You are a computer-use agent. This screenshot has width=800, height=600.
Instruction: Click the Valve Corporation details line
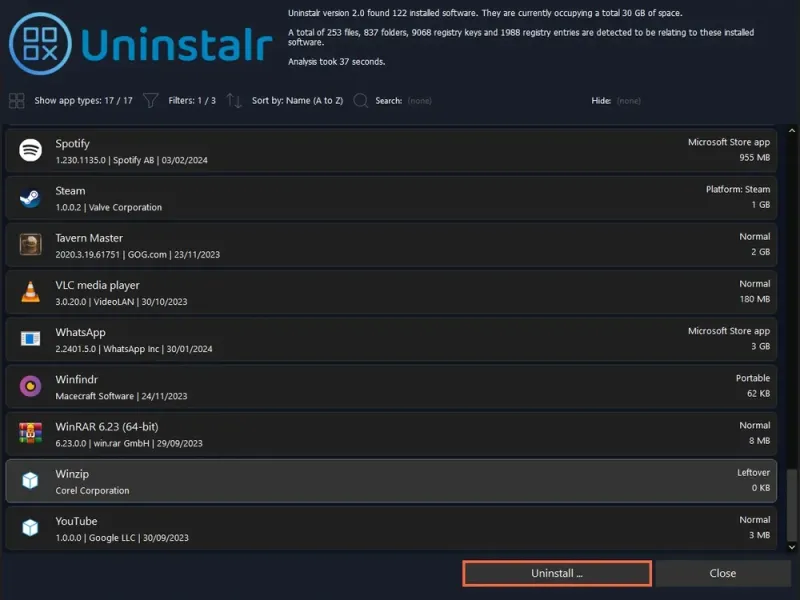pos(109,208)
